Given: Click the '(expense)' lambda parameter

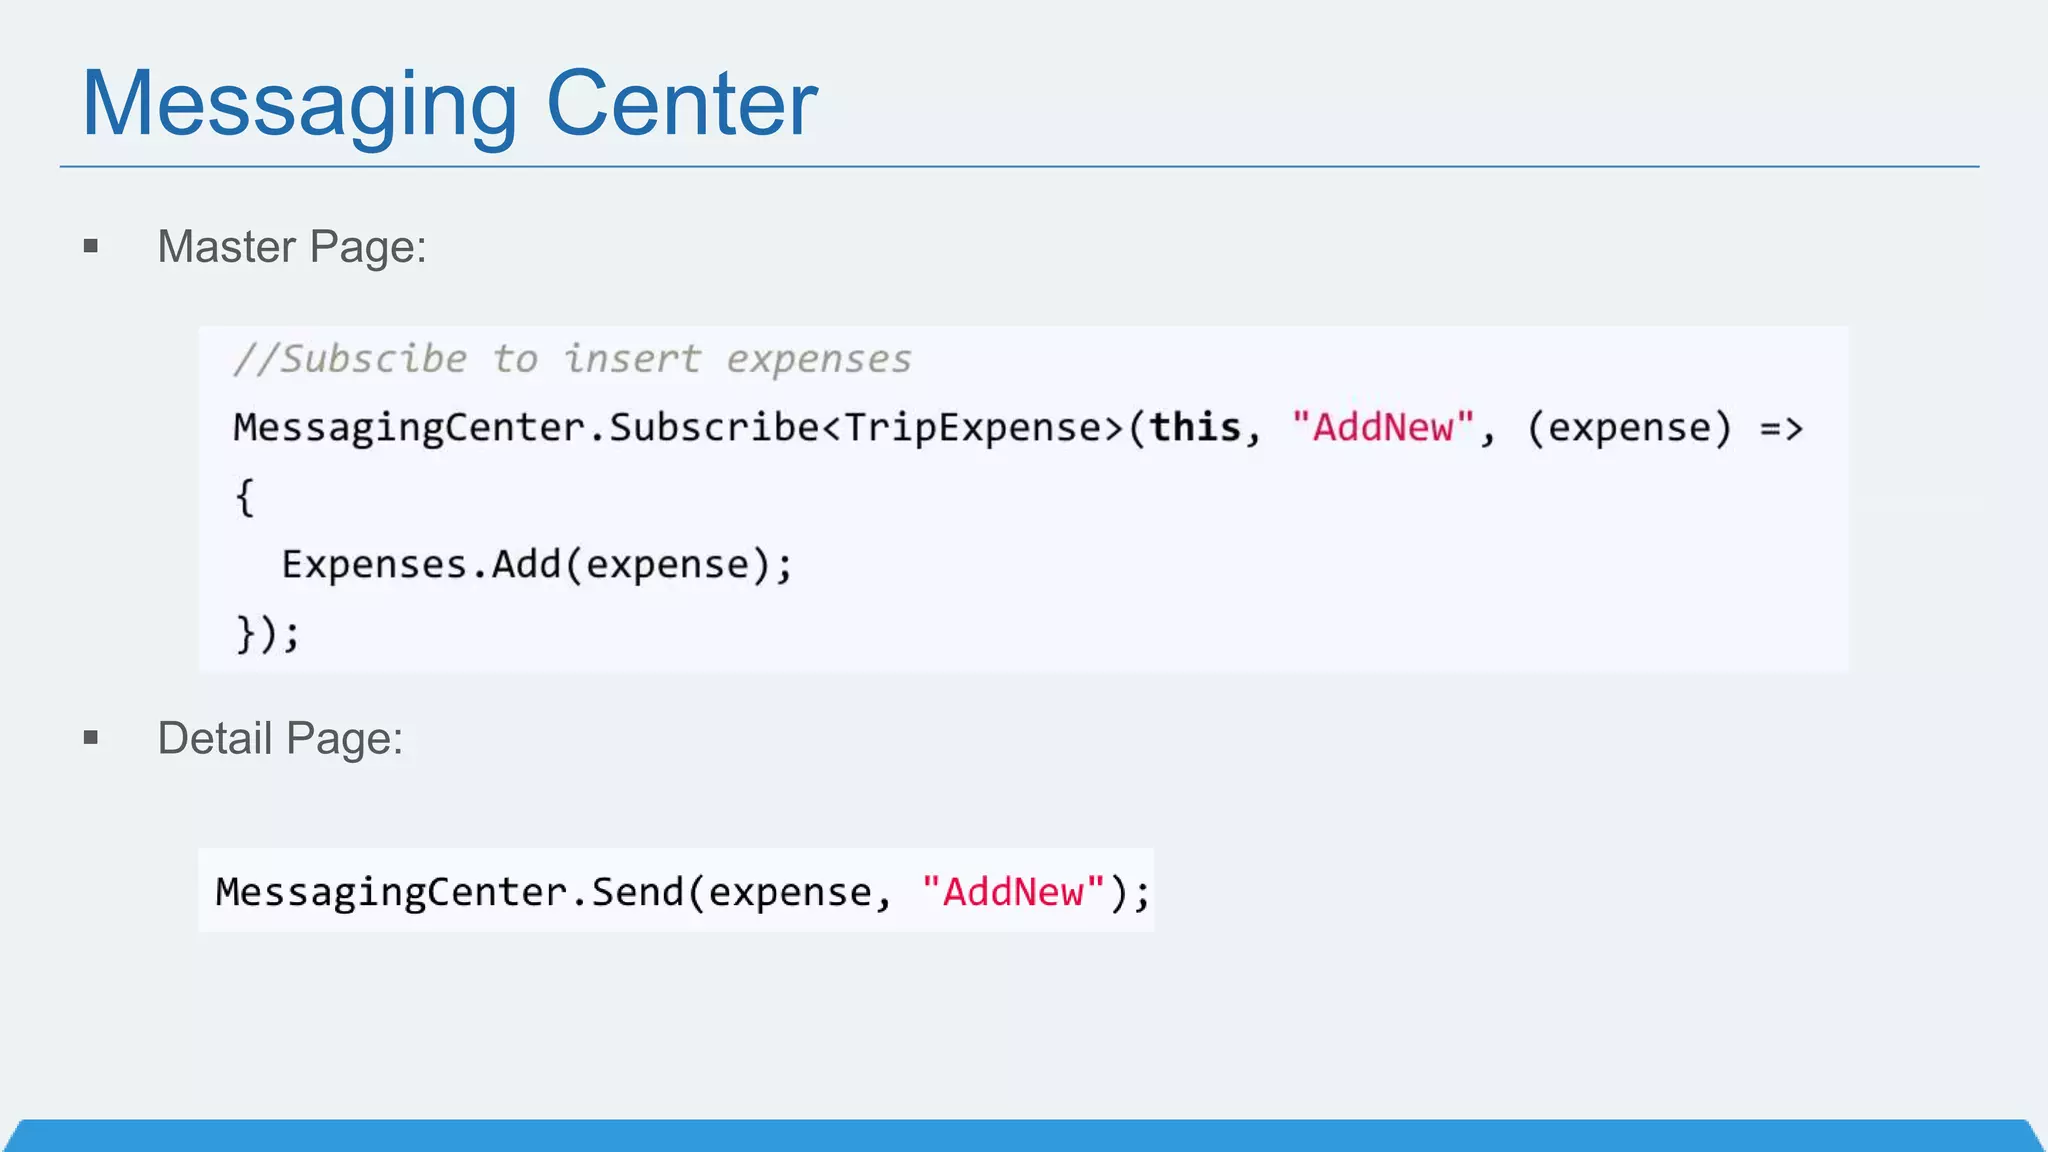Looking at the screenshot, I should pyautogui.click(x=1628, y=428).
